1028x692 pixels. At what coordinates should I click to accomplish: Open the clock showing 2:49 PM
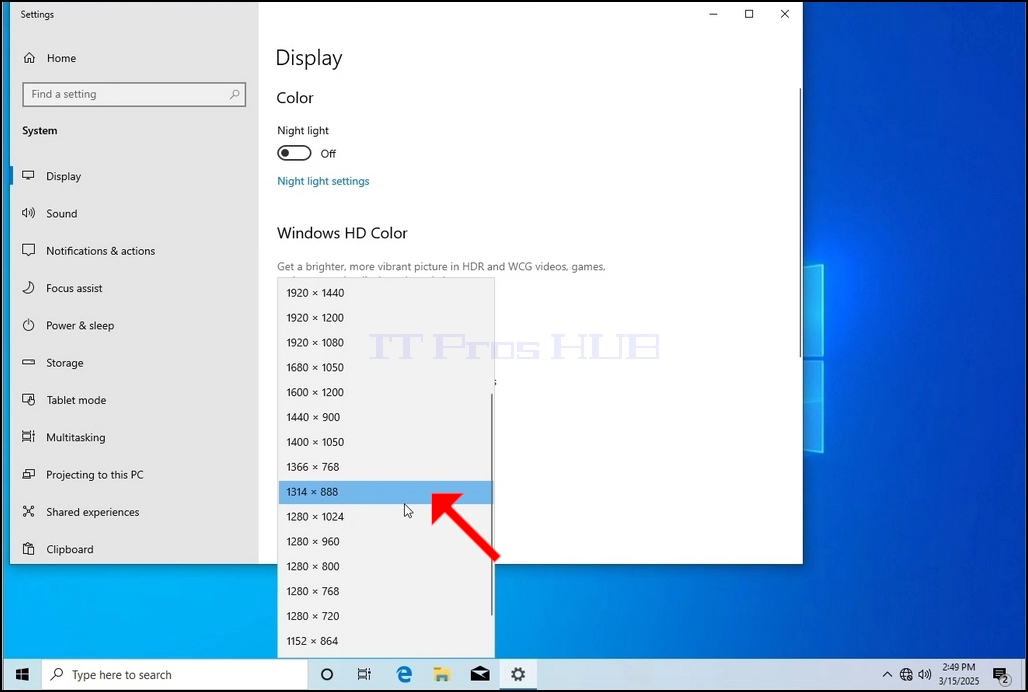959,674
